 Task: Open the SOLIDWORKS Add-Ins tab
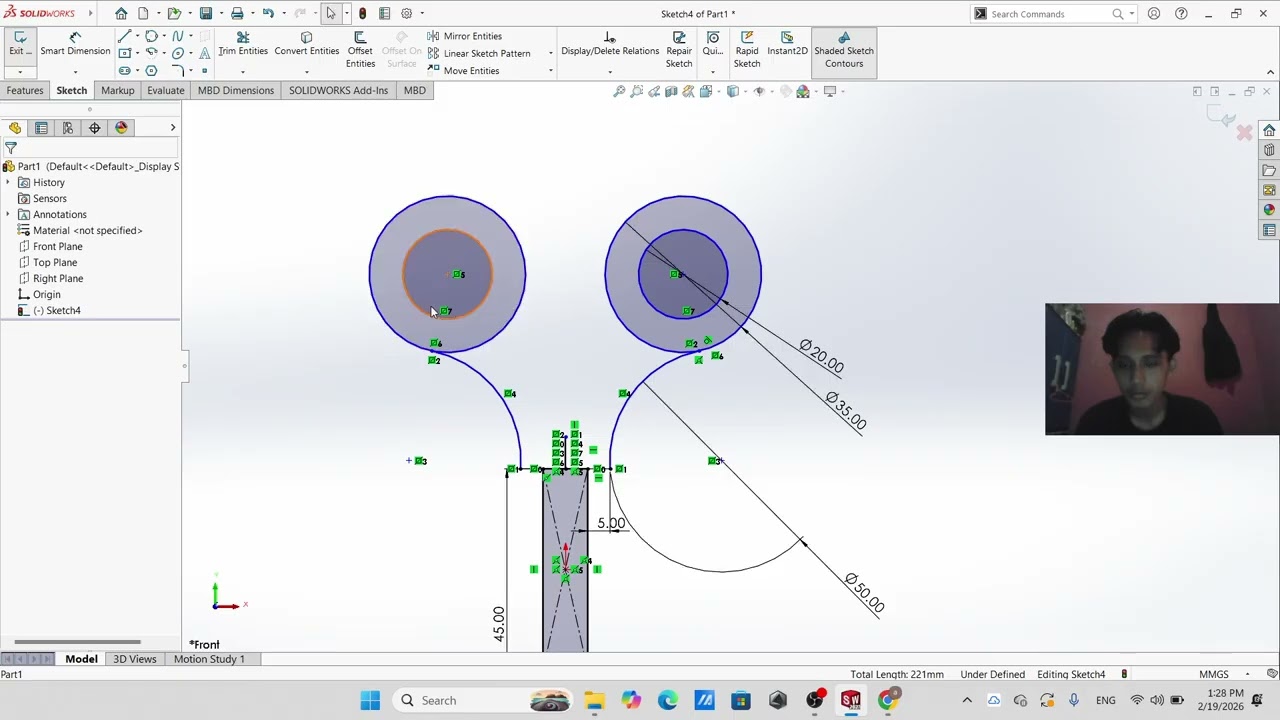338,90
